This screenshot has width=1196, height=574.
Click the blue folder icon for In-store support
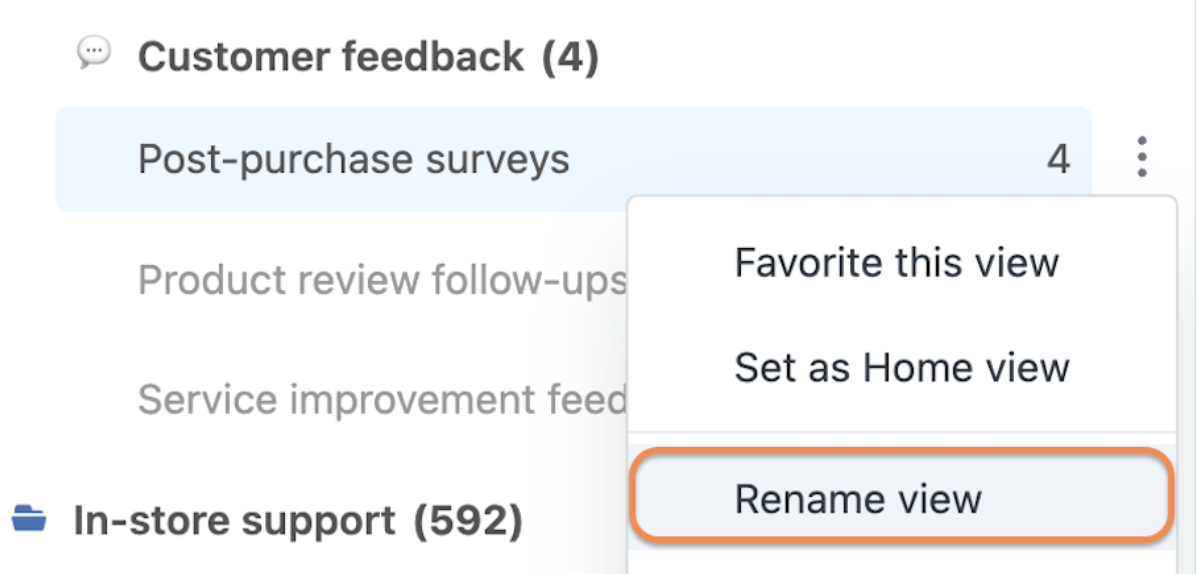29,519
